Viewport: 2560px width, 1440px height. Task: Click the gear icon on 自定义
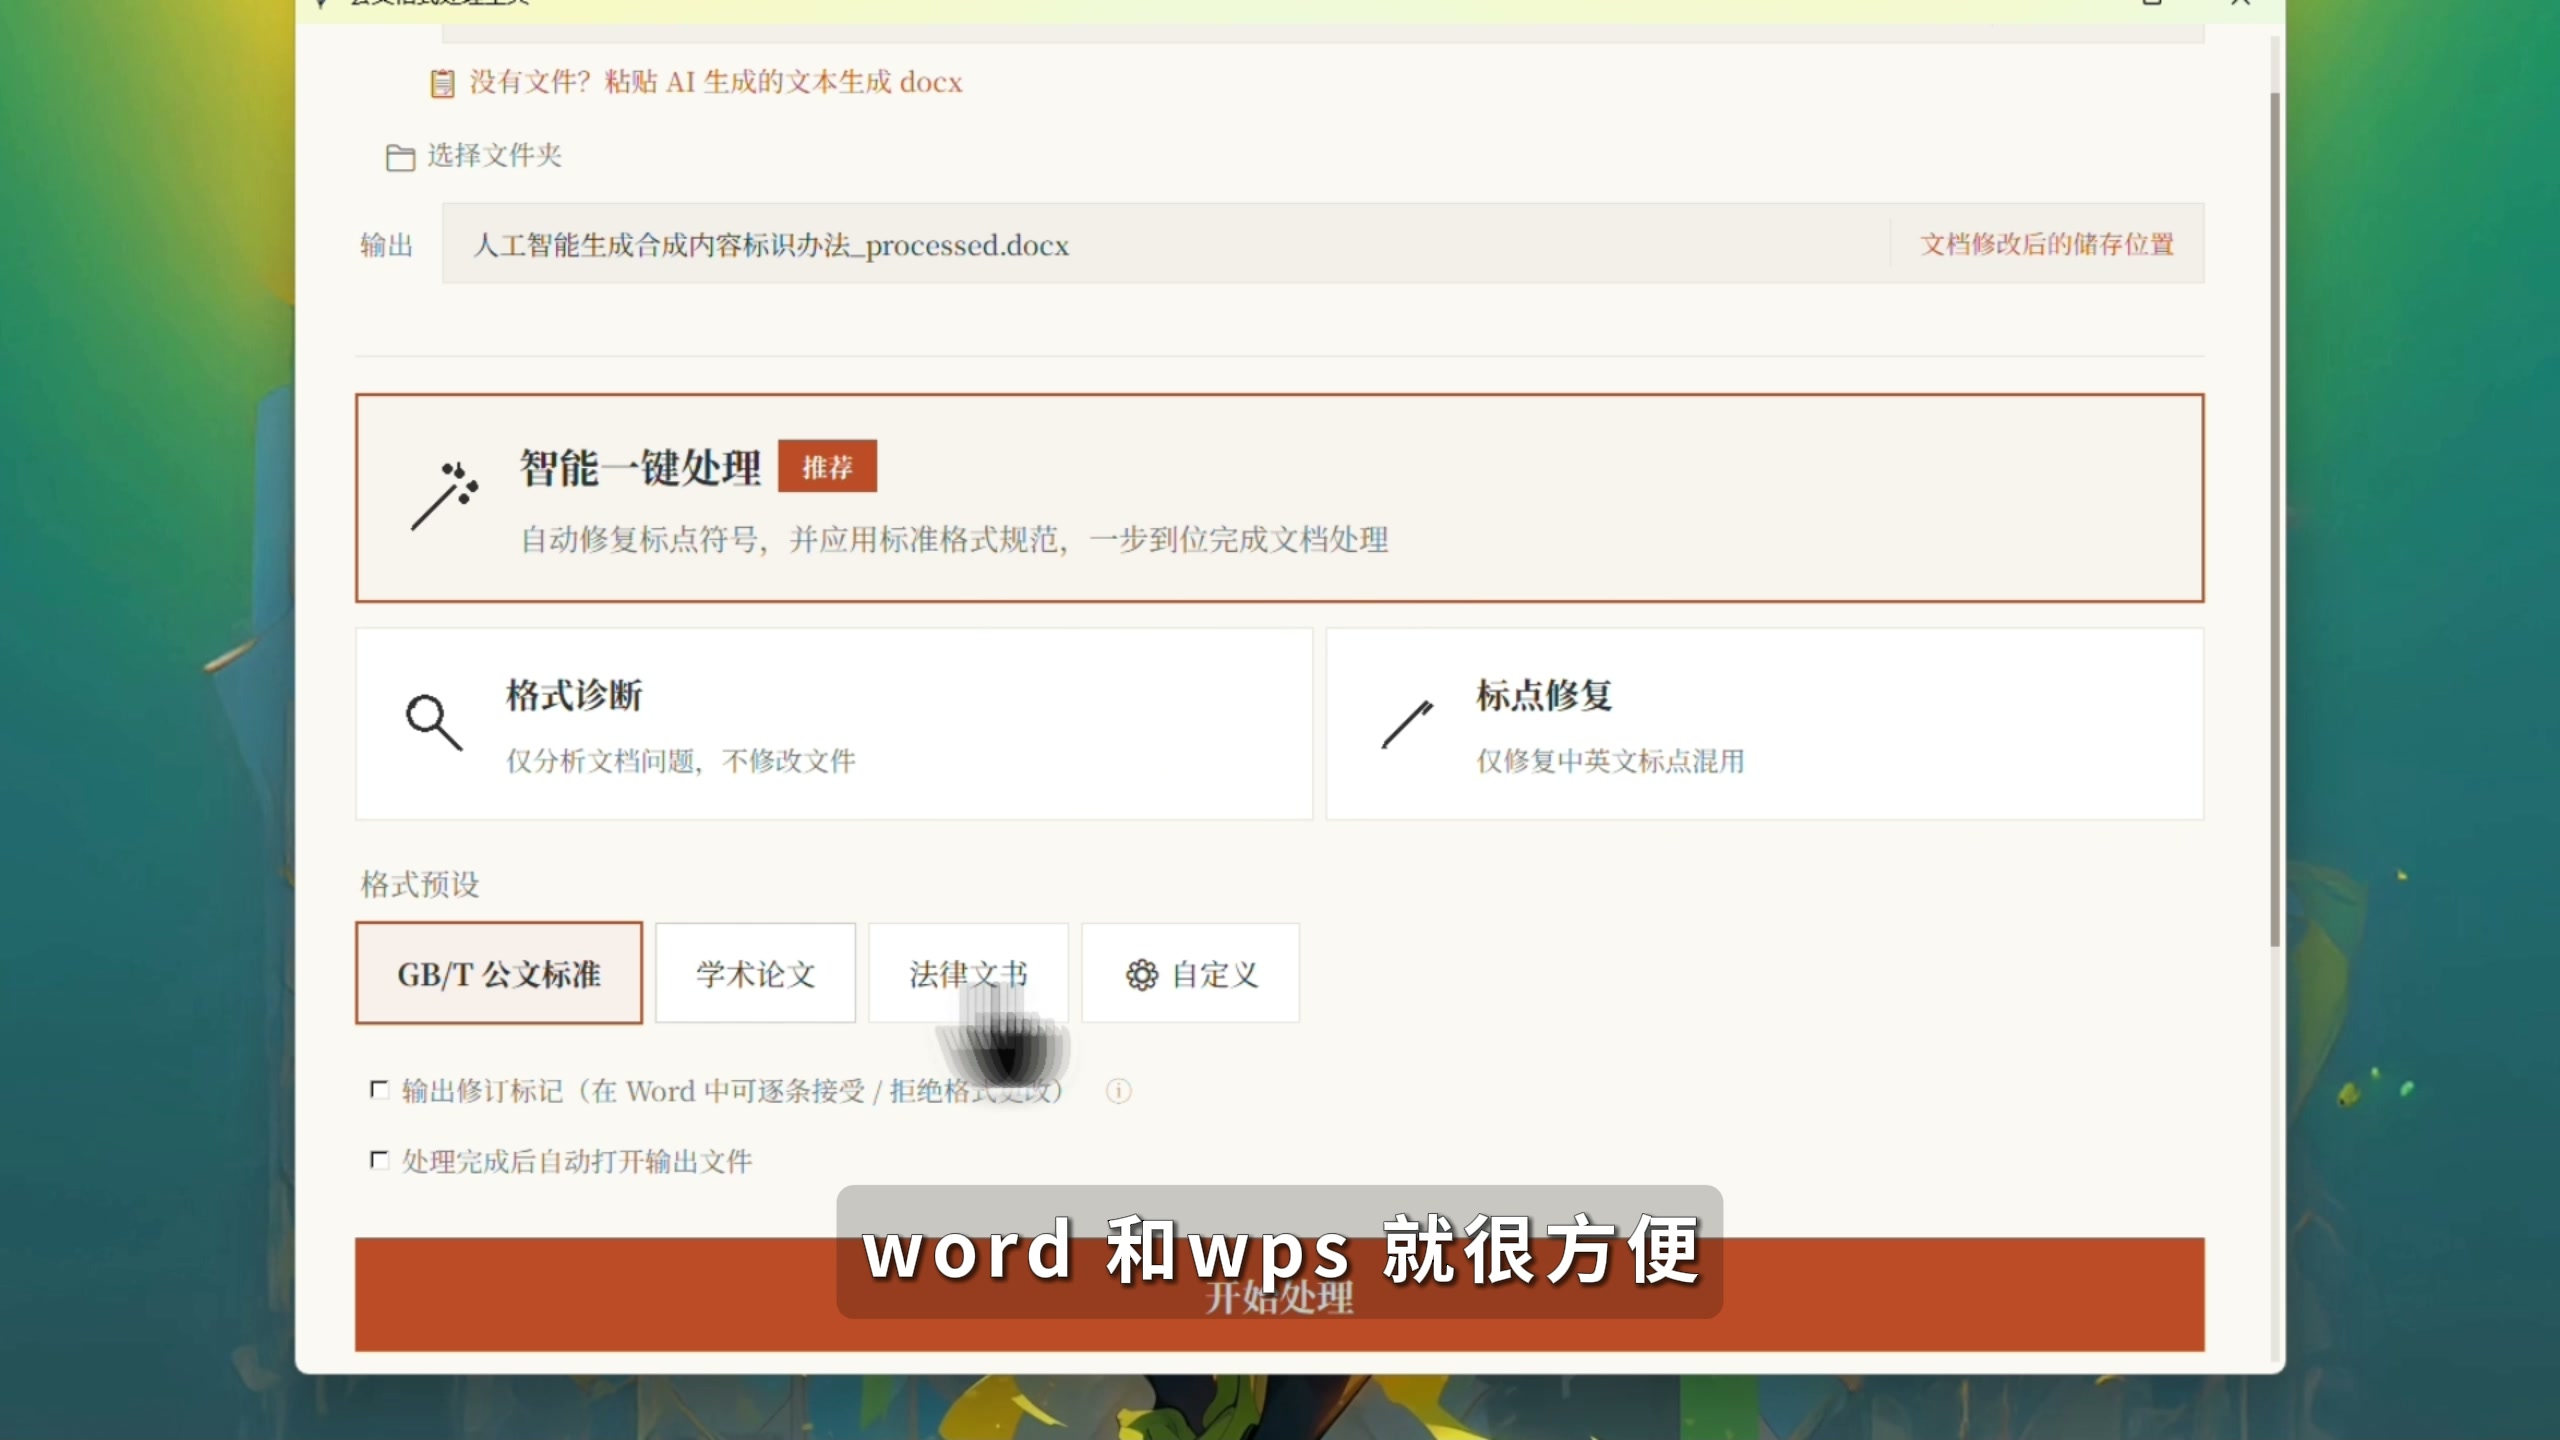click(1141, 974)
